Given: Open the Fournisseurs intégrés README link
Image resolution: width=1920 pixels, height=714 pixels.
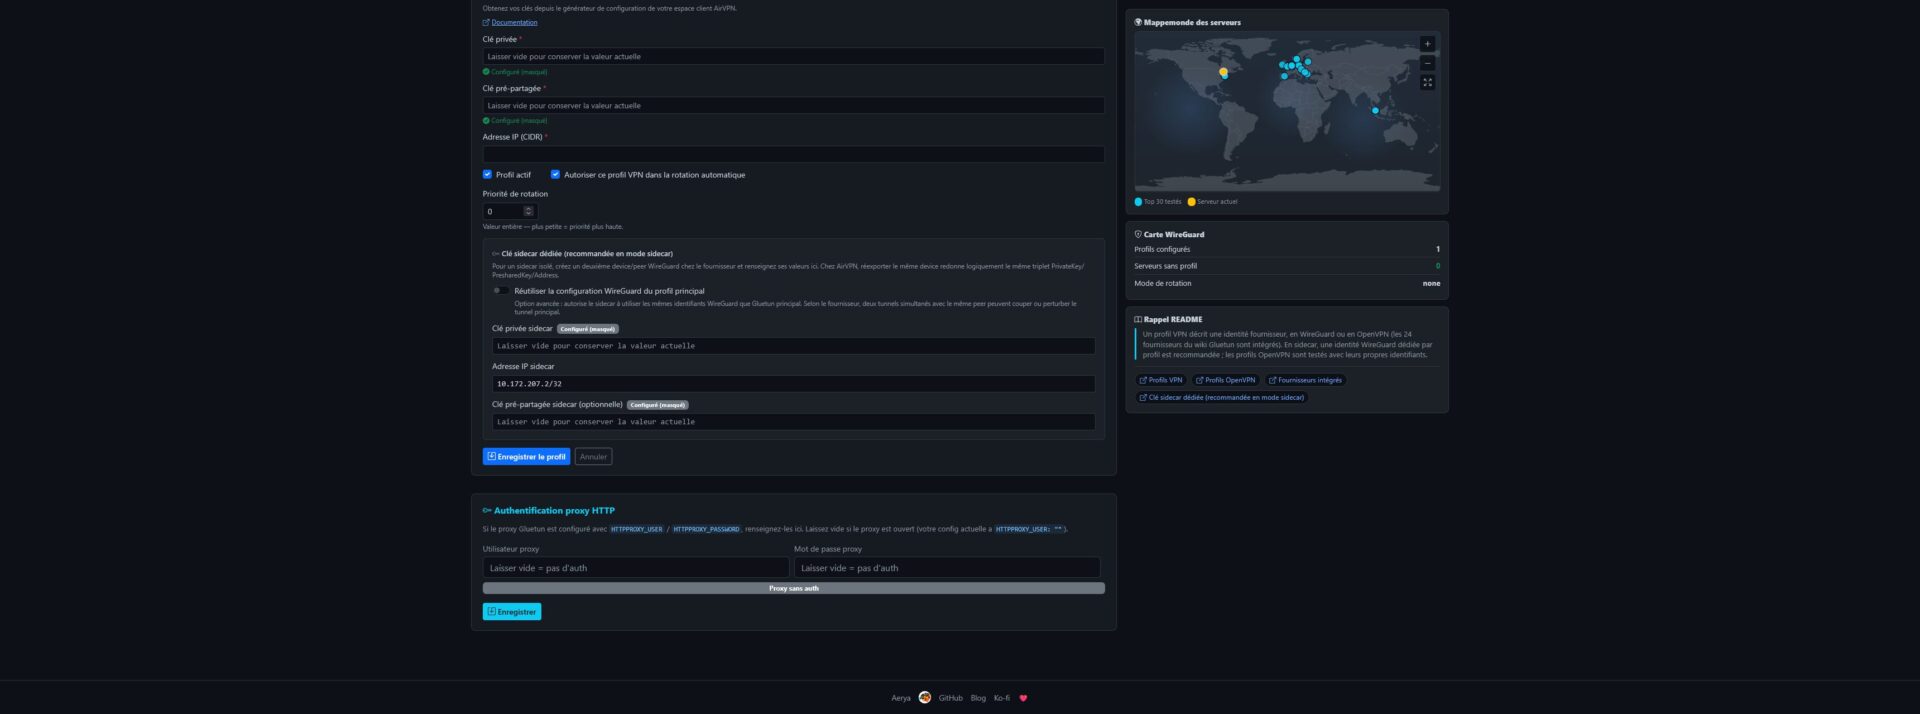Looking at the screenshot, I should (1305, 380).
